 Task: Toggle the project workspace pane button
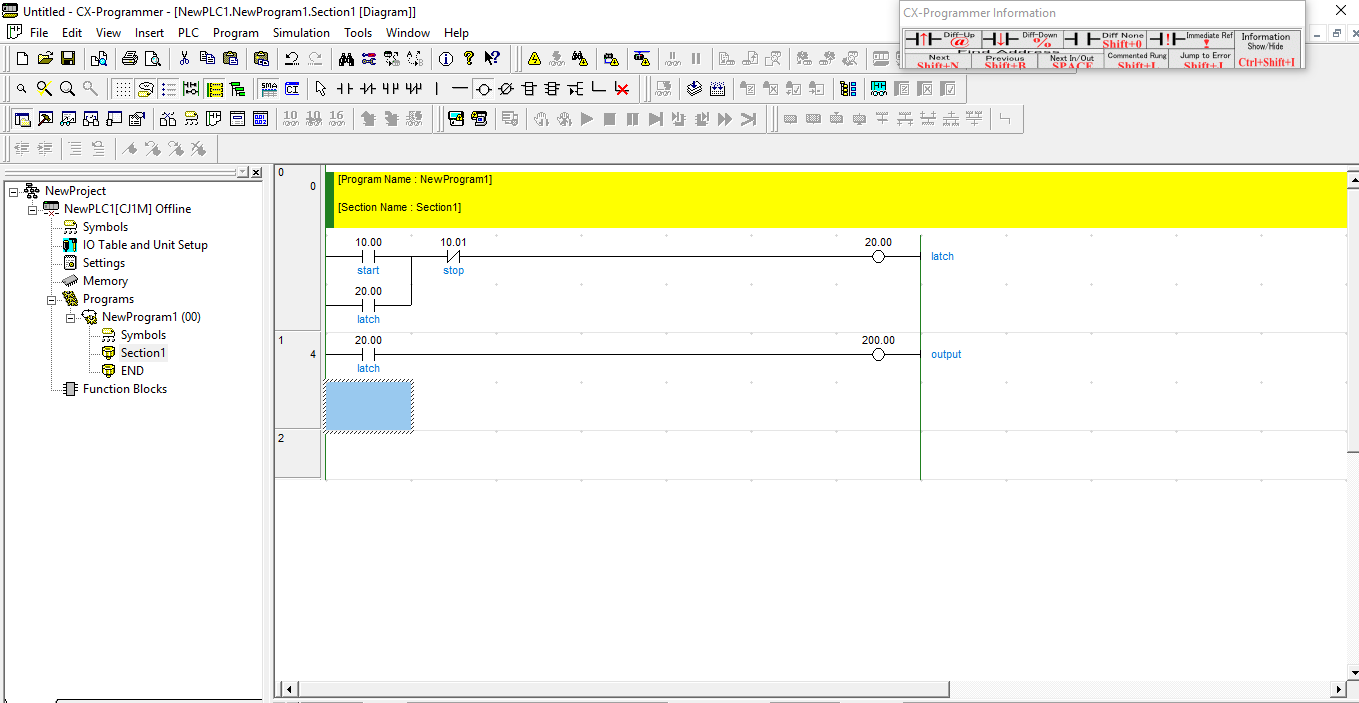pos(22,118)
